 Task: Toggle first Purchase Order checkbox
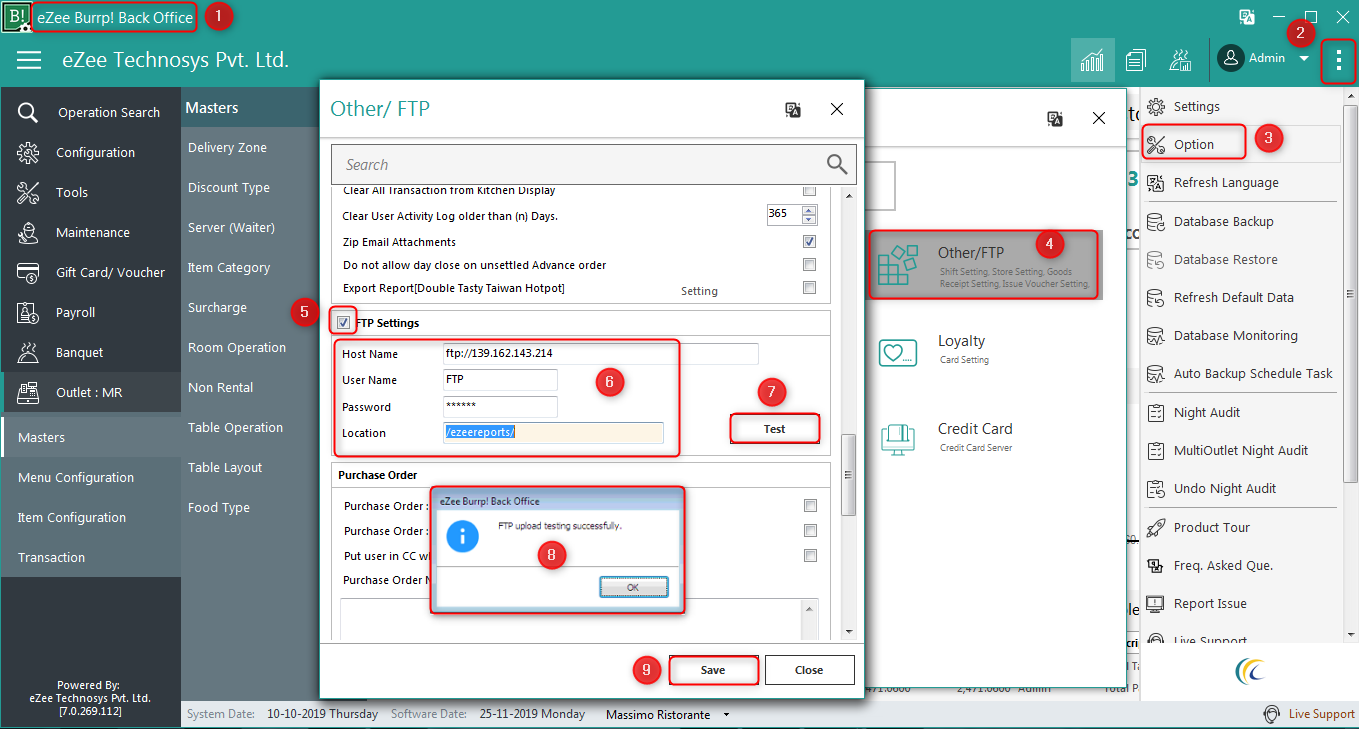(x=811, y=505)
